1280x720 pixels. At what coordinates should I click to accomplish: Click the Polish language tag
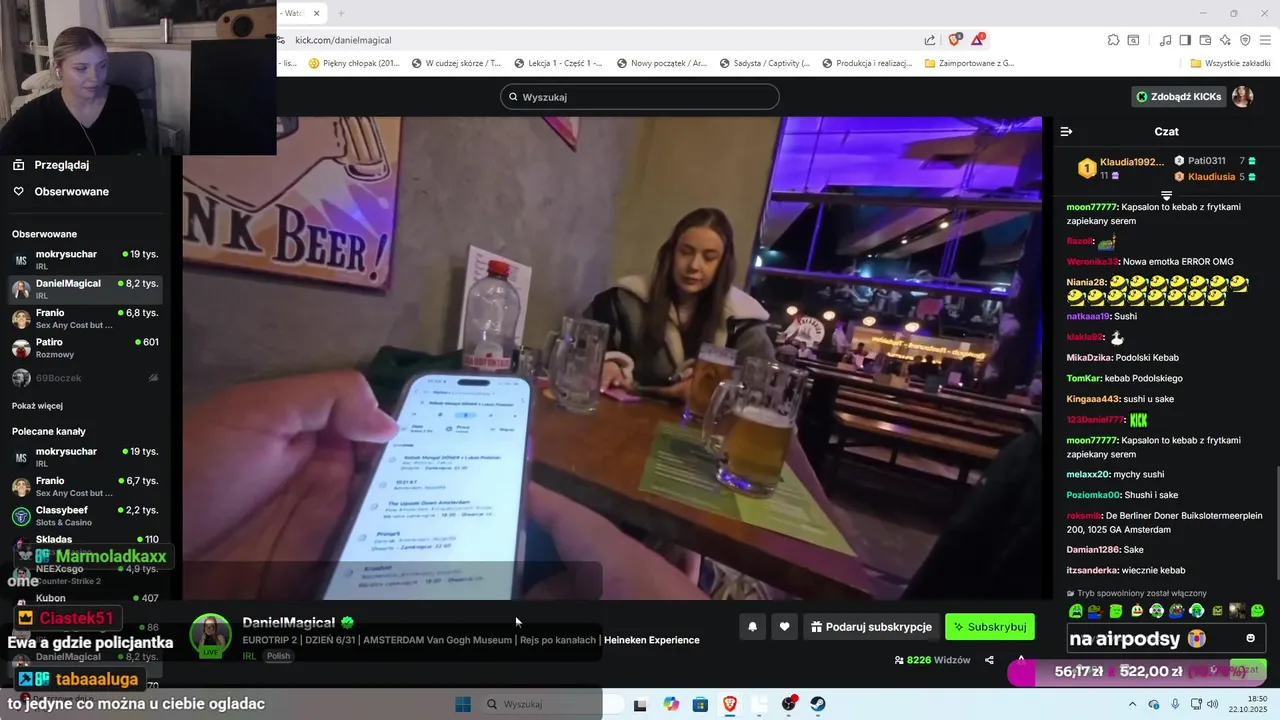tap(278, 656)
